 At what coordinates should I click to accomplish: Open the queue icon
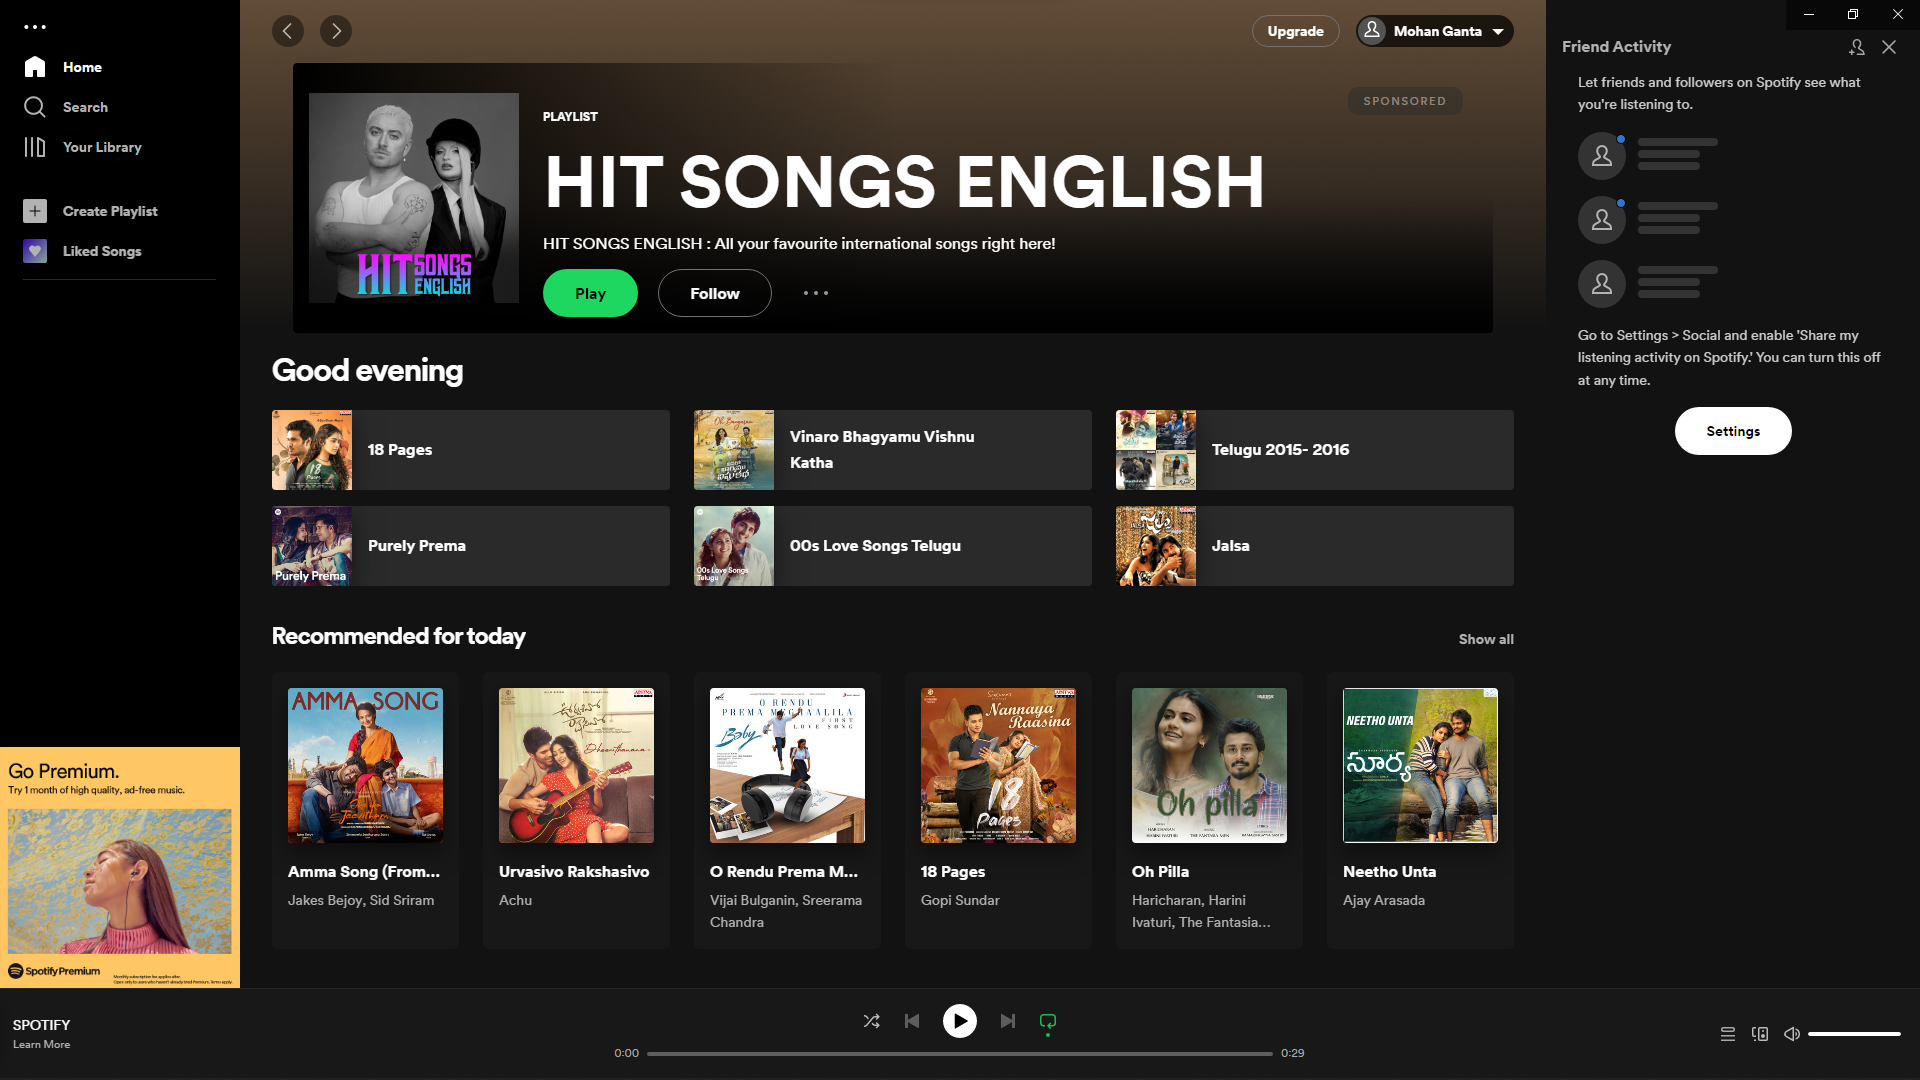click(x=1728, y=1034)
